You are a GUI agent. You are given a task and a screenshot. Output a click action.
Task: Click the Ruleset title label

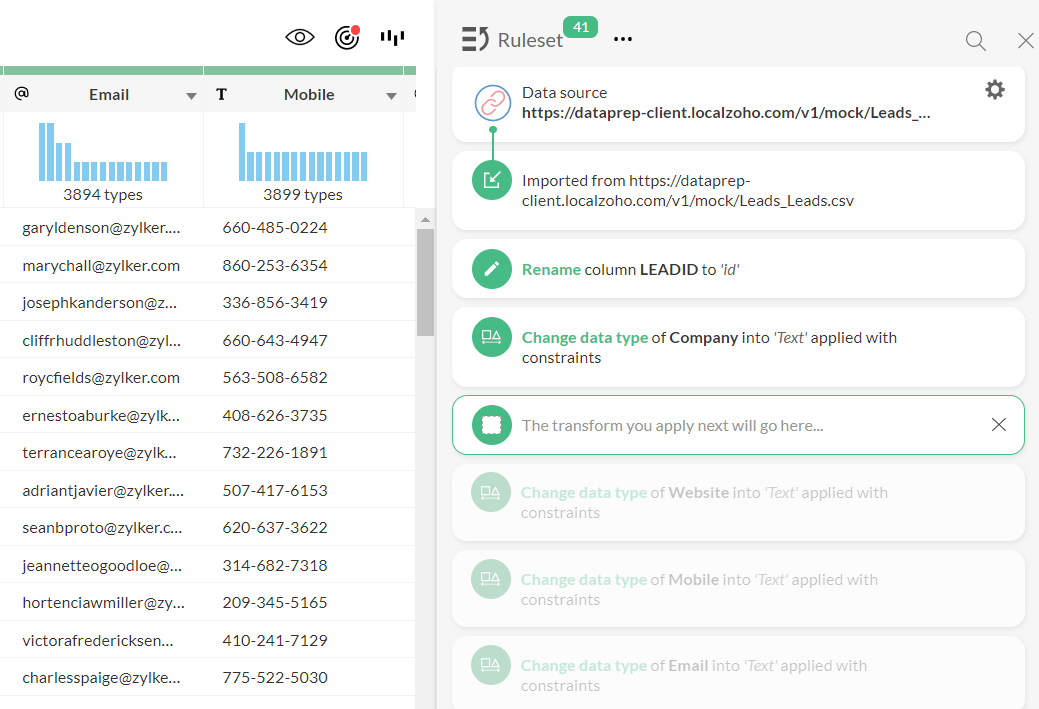click(x=529, y=40)
